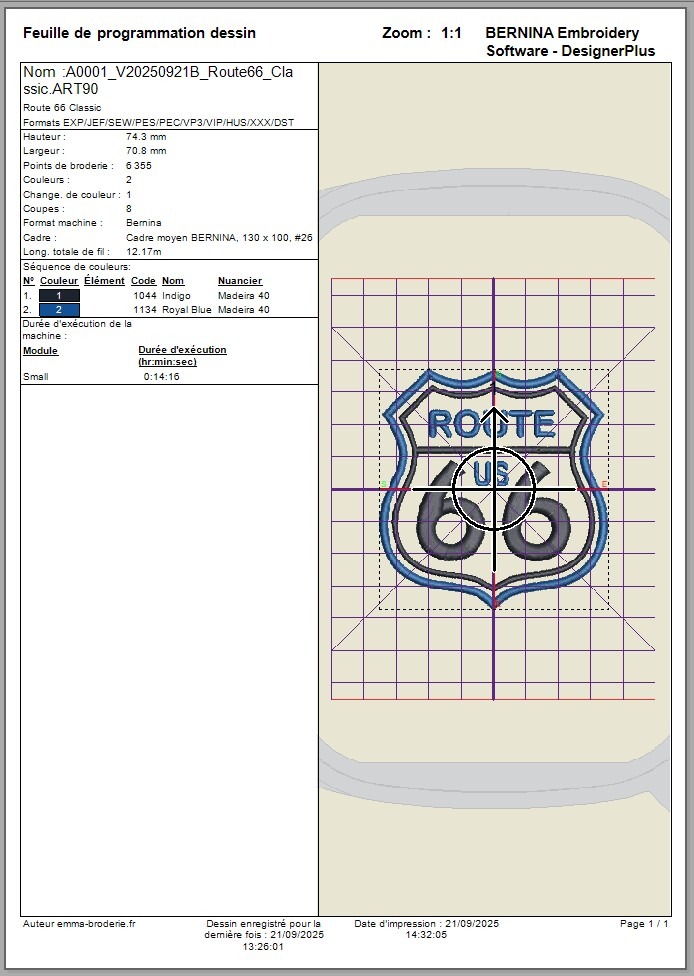This screenshot has width=694, height=976.
Task: Click the 'Points de broderie' value '6 355'
Action: tap(138, 166)
